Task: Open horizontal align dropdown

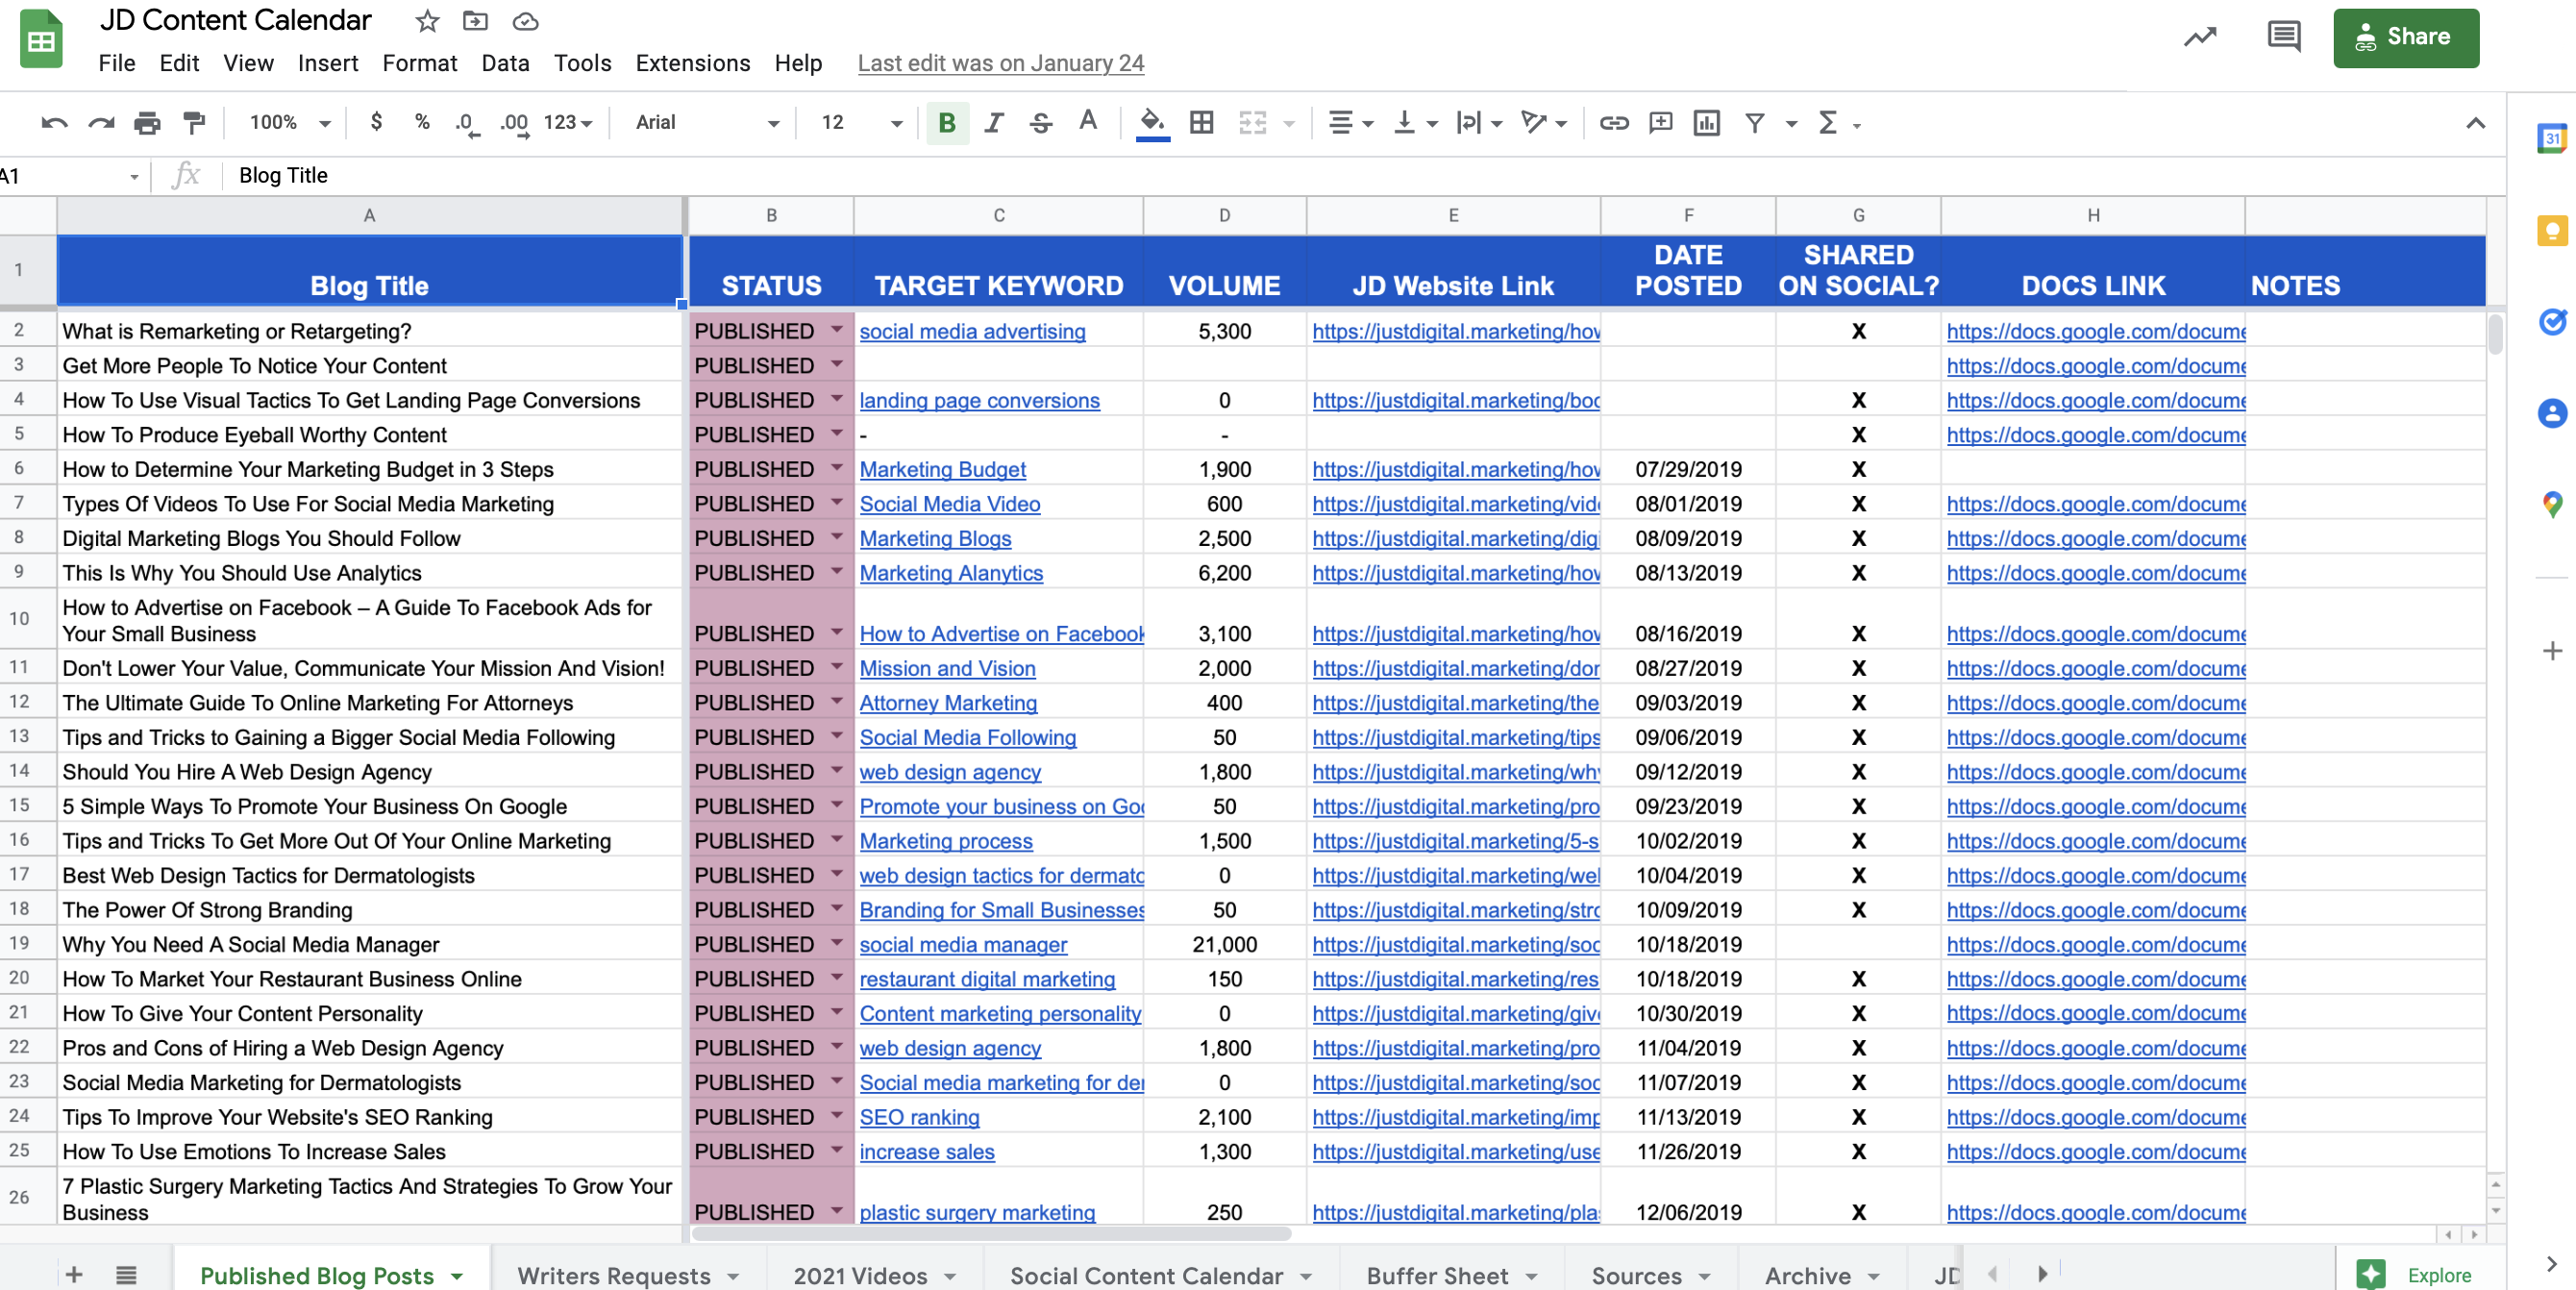Action: (x=1350, y=123)
